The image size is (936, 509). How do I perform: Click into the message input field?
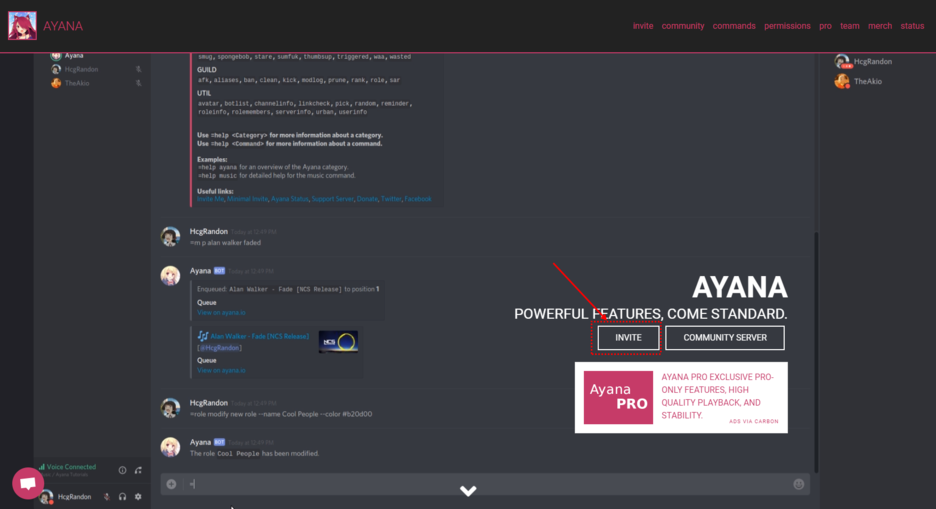point(485,484)
